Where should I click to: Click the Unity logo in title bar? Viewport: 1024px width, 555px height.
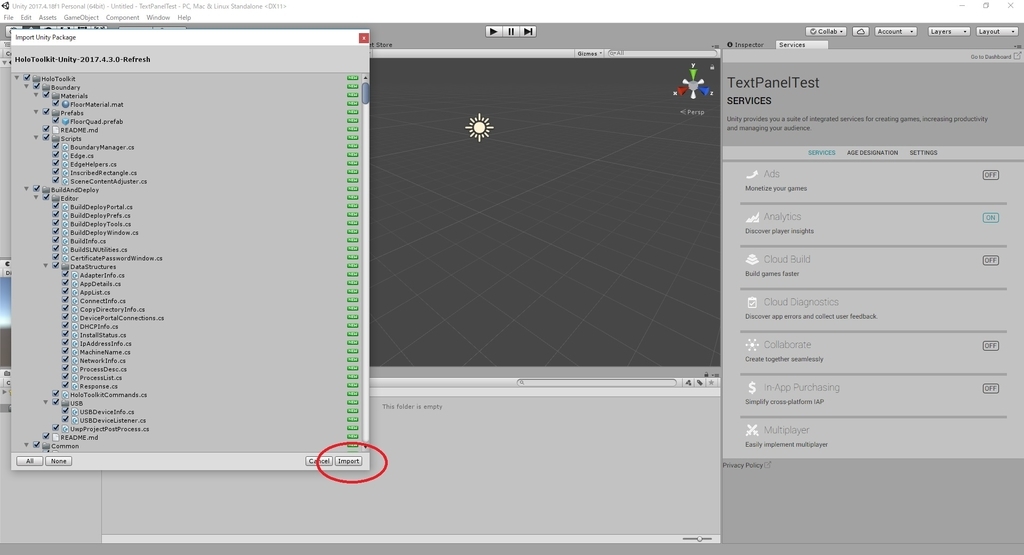pos(5,6)
